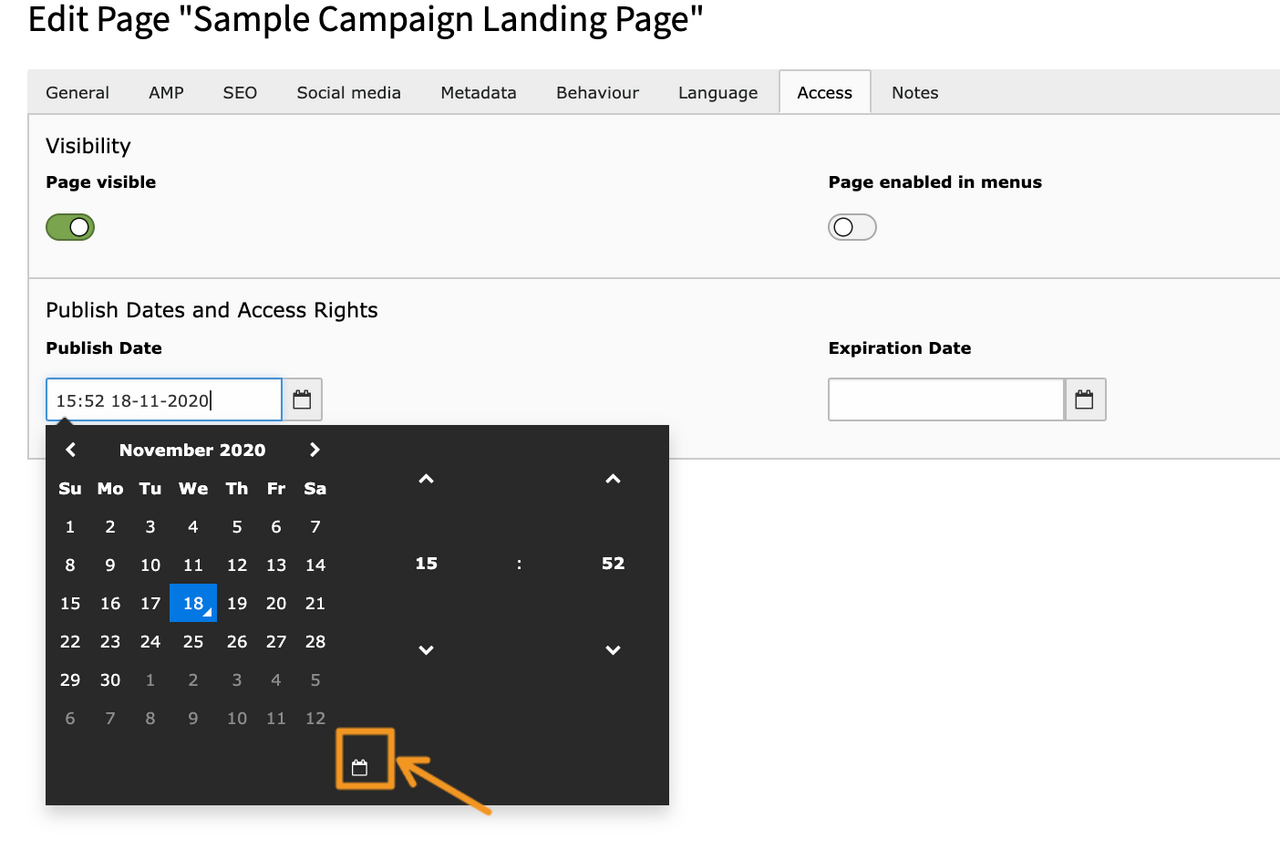The height and width of the screenshot is (850, 1280).
Task: Switch to the SEO tab
Action: click(239, 92)
